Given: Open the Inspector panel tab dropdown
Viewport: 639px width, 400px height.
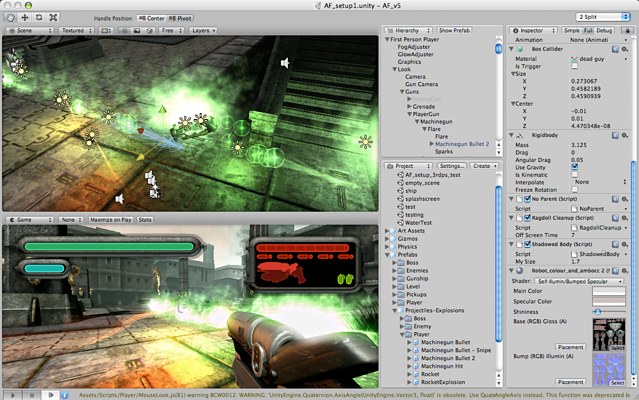Looking at the screenshot, I should (x=533, y=31).
